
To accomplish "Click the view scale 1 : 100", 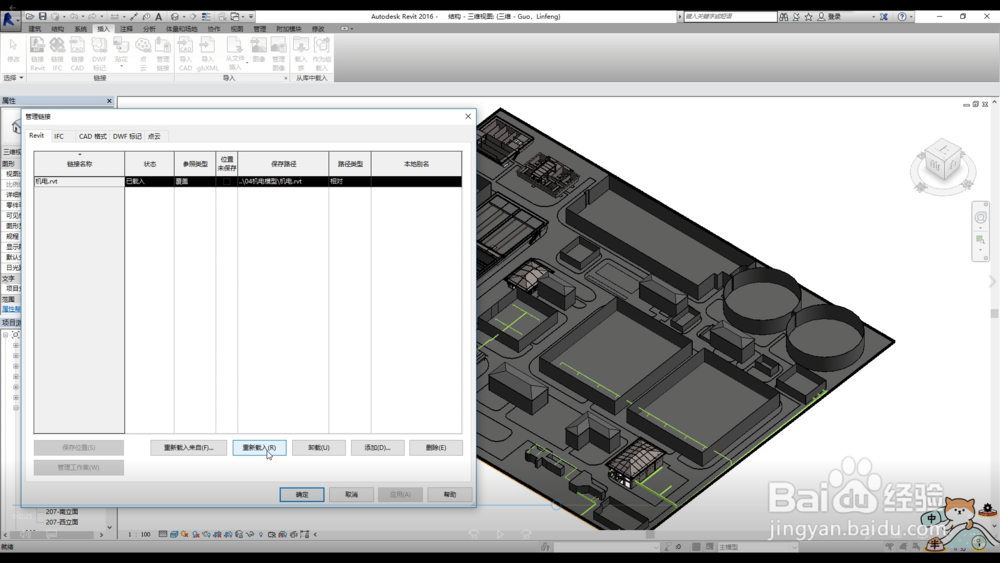I will [139, 534].
